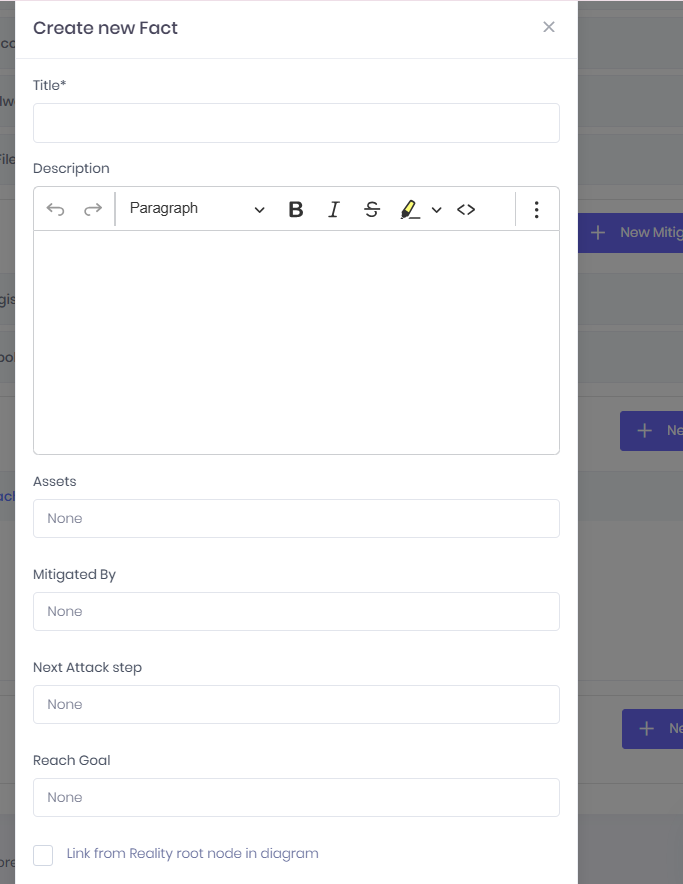Close the Create new Fact dialog
Image resolution: width=683 pixels, height=884 pixels.
[x=549, y=27]
